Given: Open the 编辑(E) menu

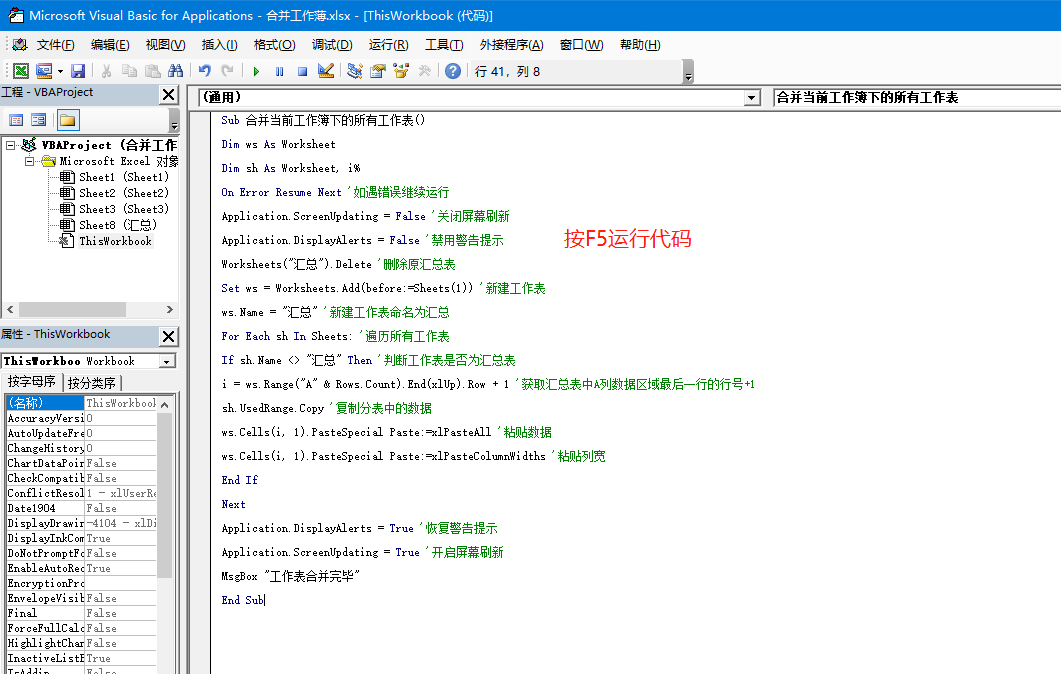Looking at the screenshot, I should [110, 45].
